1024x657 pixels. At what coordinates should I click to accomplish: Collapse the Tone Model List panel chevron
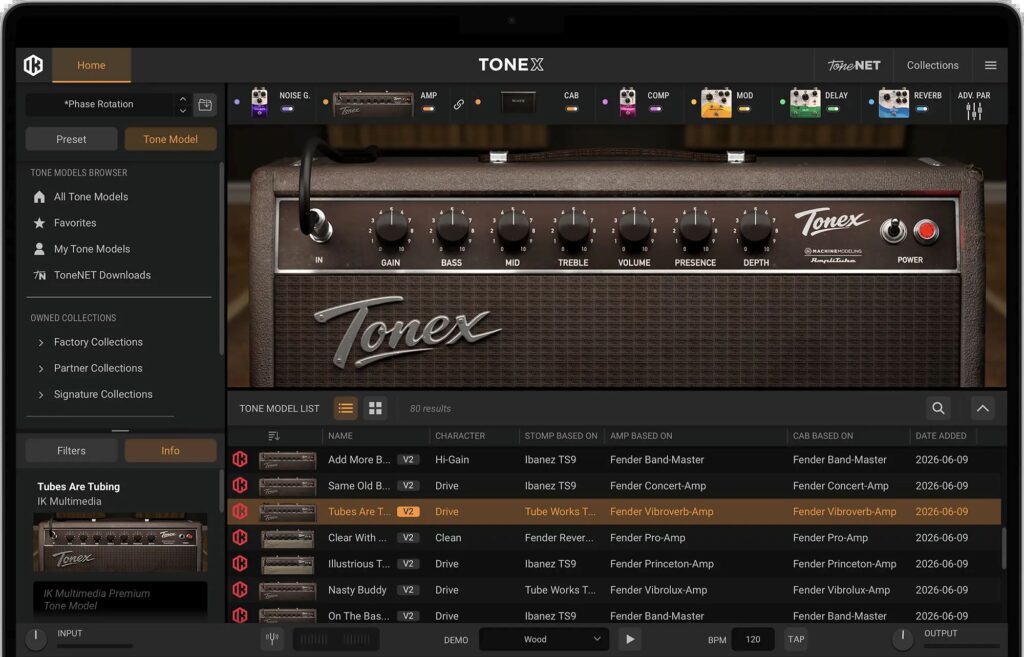coord(982,408)
